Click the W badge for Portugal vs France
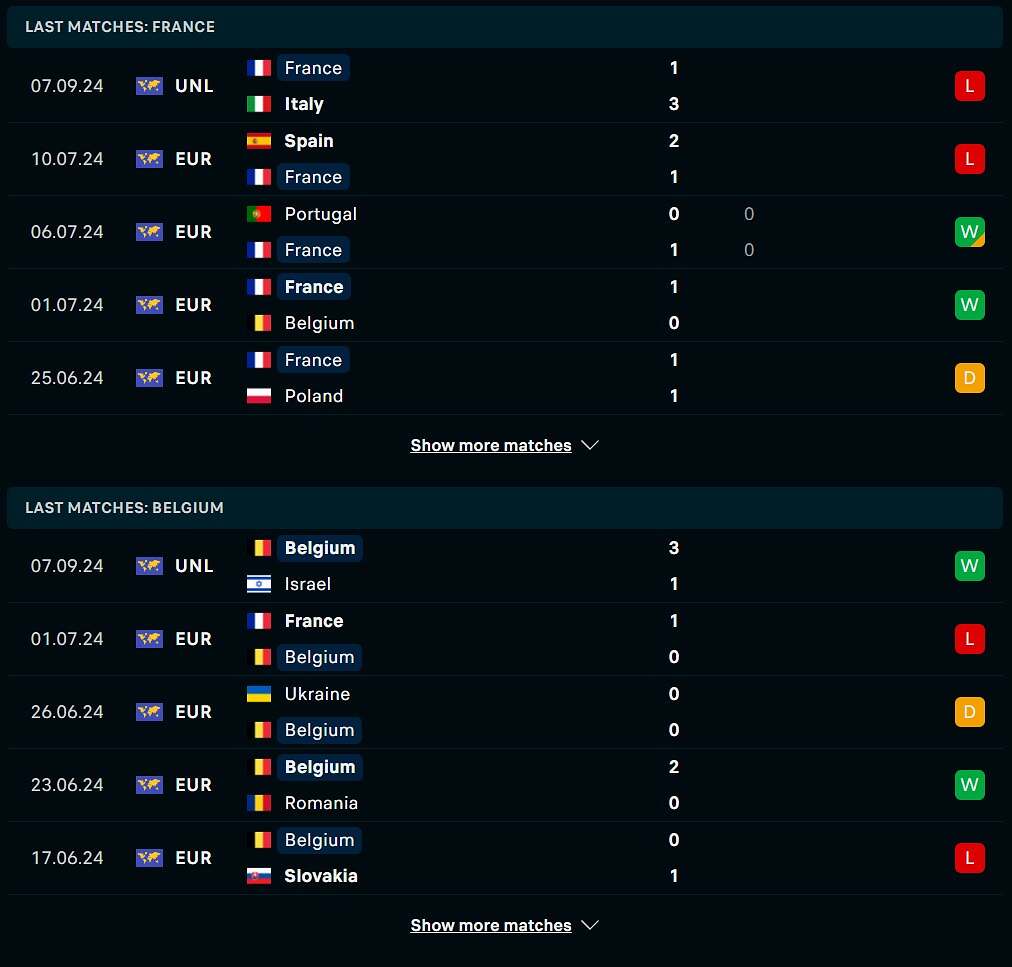Image resolution: width=1012 pixels, height=967 pixels. 969,232
